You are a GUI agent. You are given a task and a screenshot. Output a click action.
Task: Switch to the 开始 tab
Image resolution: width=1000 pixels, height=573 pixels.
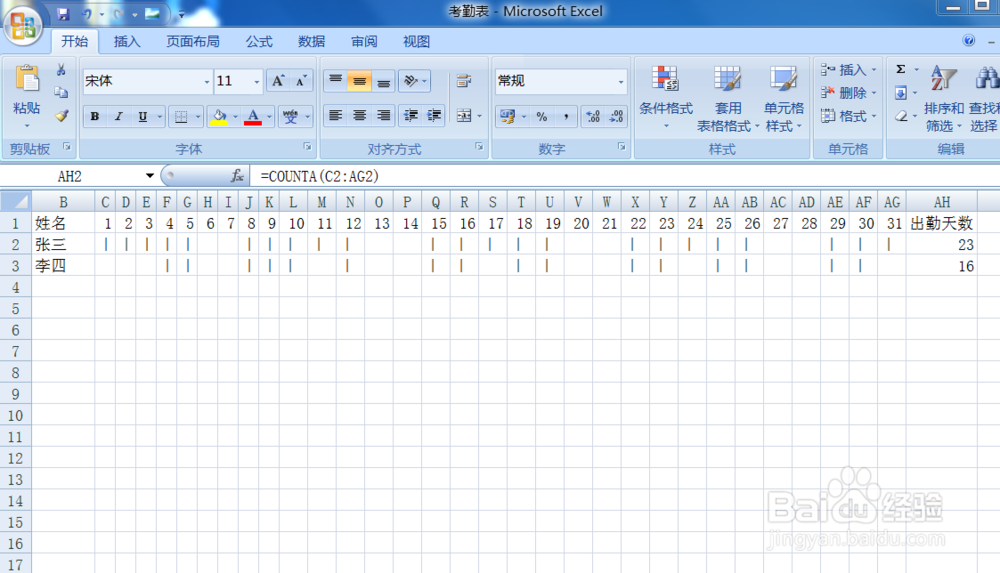(75, 41)
